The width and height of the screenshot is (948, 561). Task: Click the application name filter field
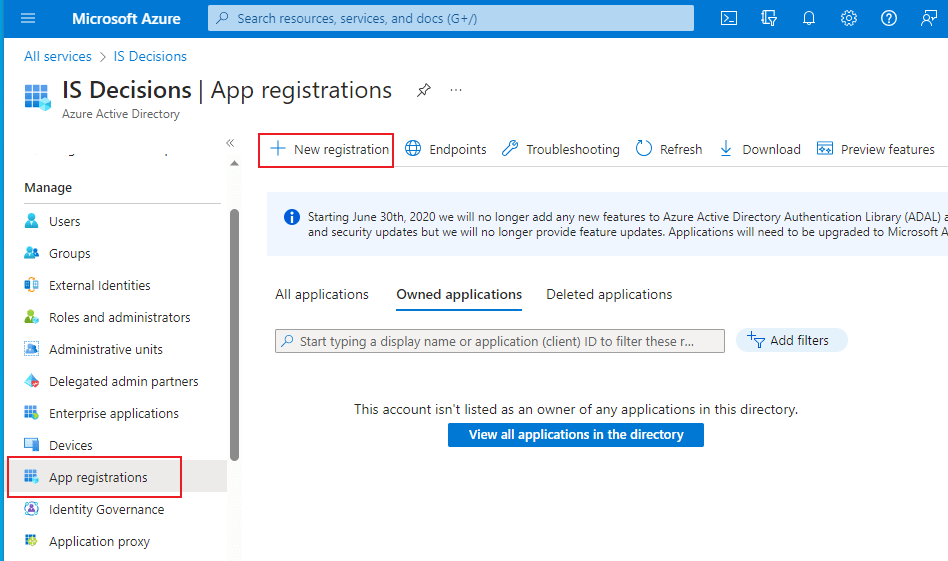[500, 342]
